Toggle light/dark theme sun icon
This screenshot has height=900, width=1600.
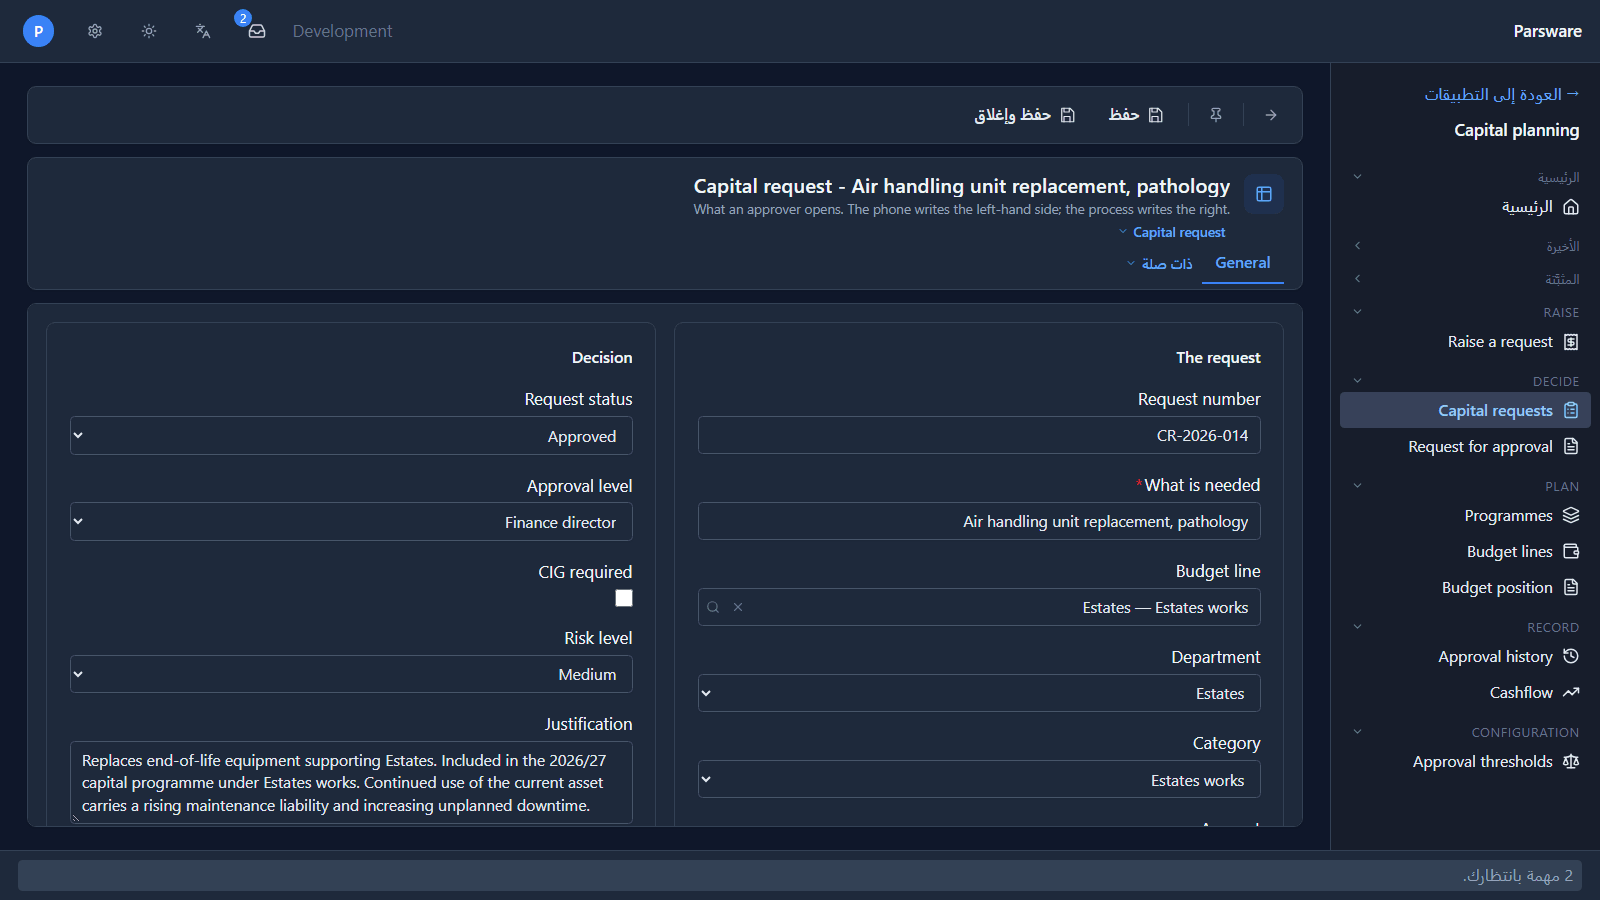click(149, 31)
